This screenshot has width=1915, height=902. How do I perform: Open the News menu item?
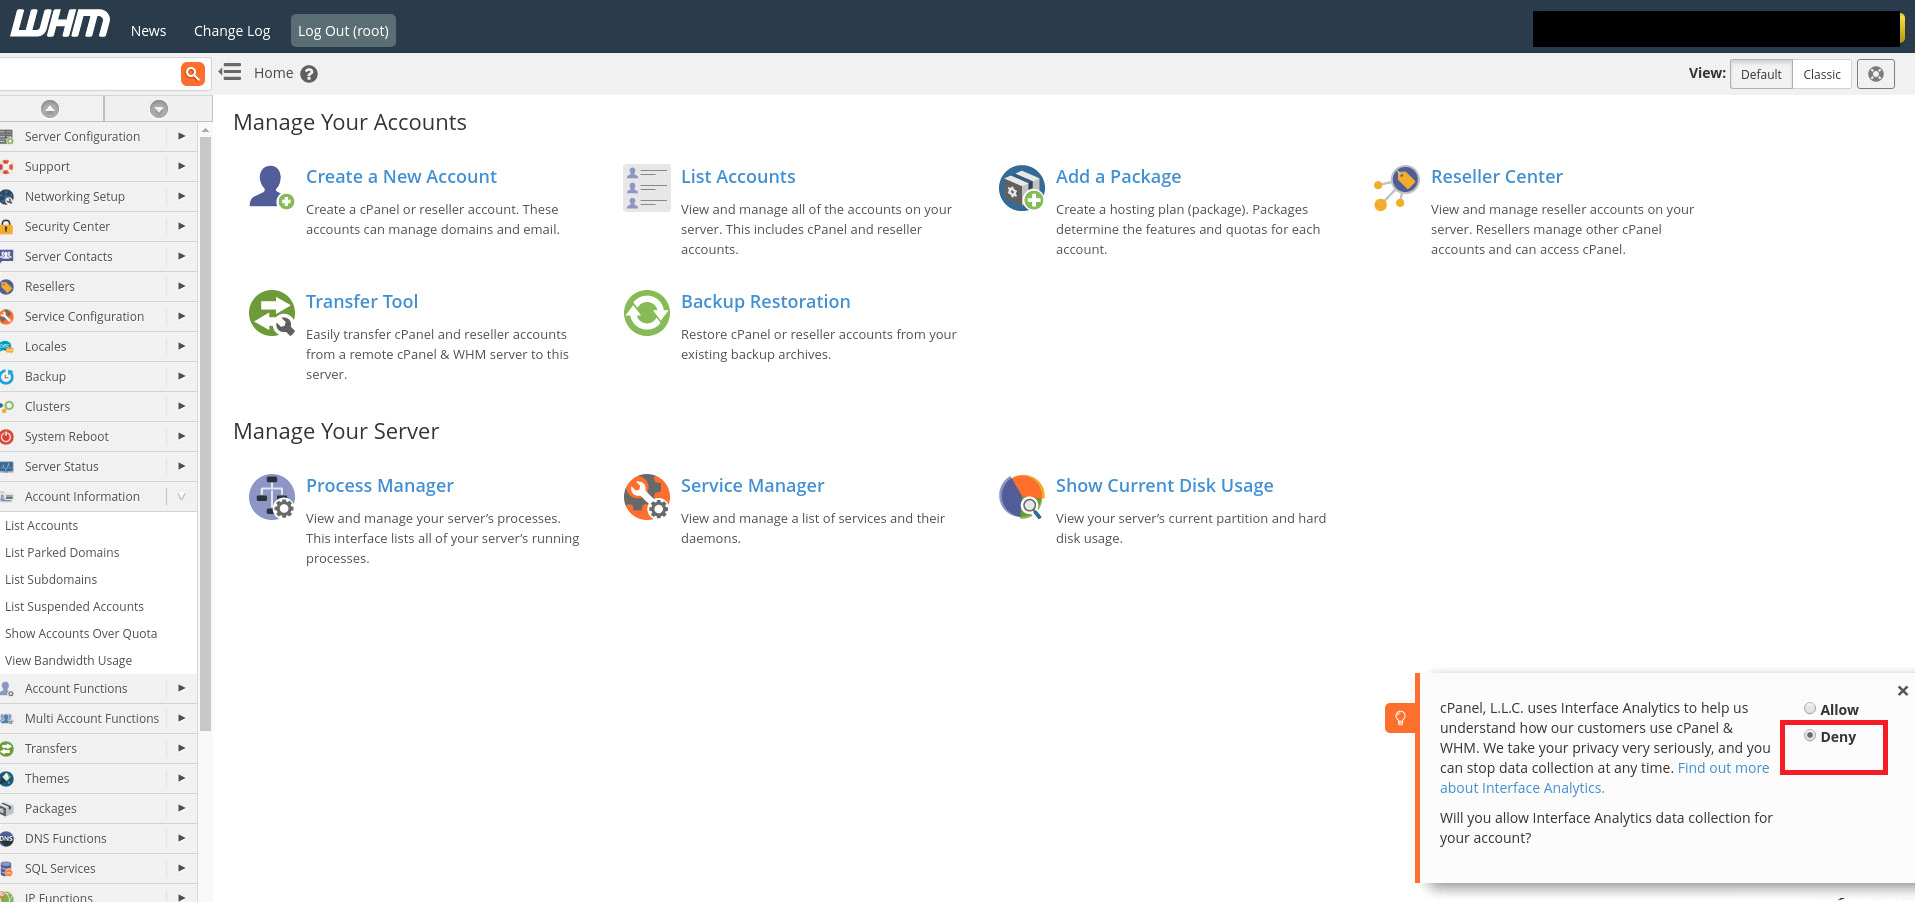(x=148, y=31)
